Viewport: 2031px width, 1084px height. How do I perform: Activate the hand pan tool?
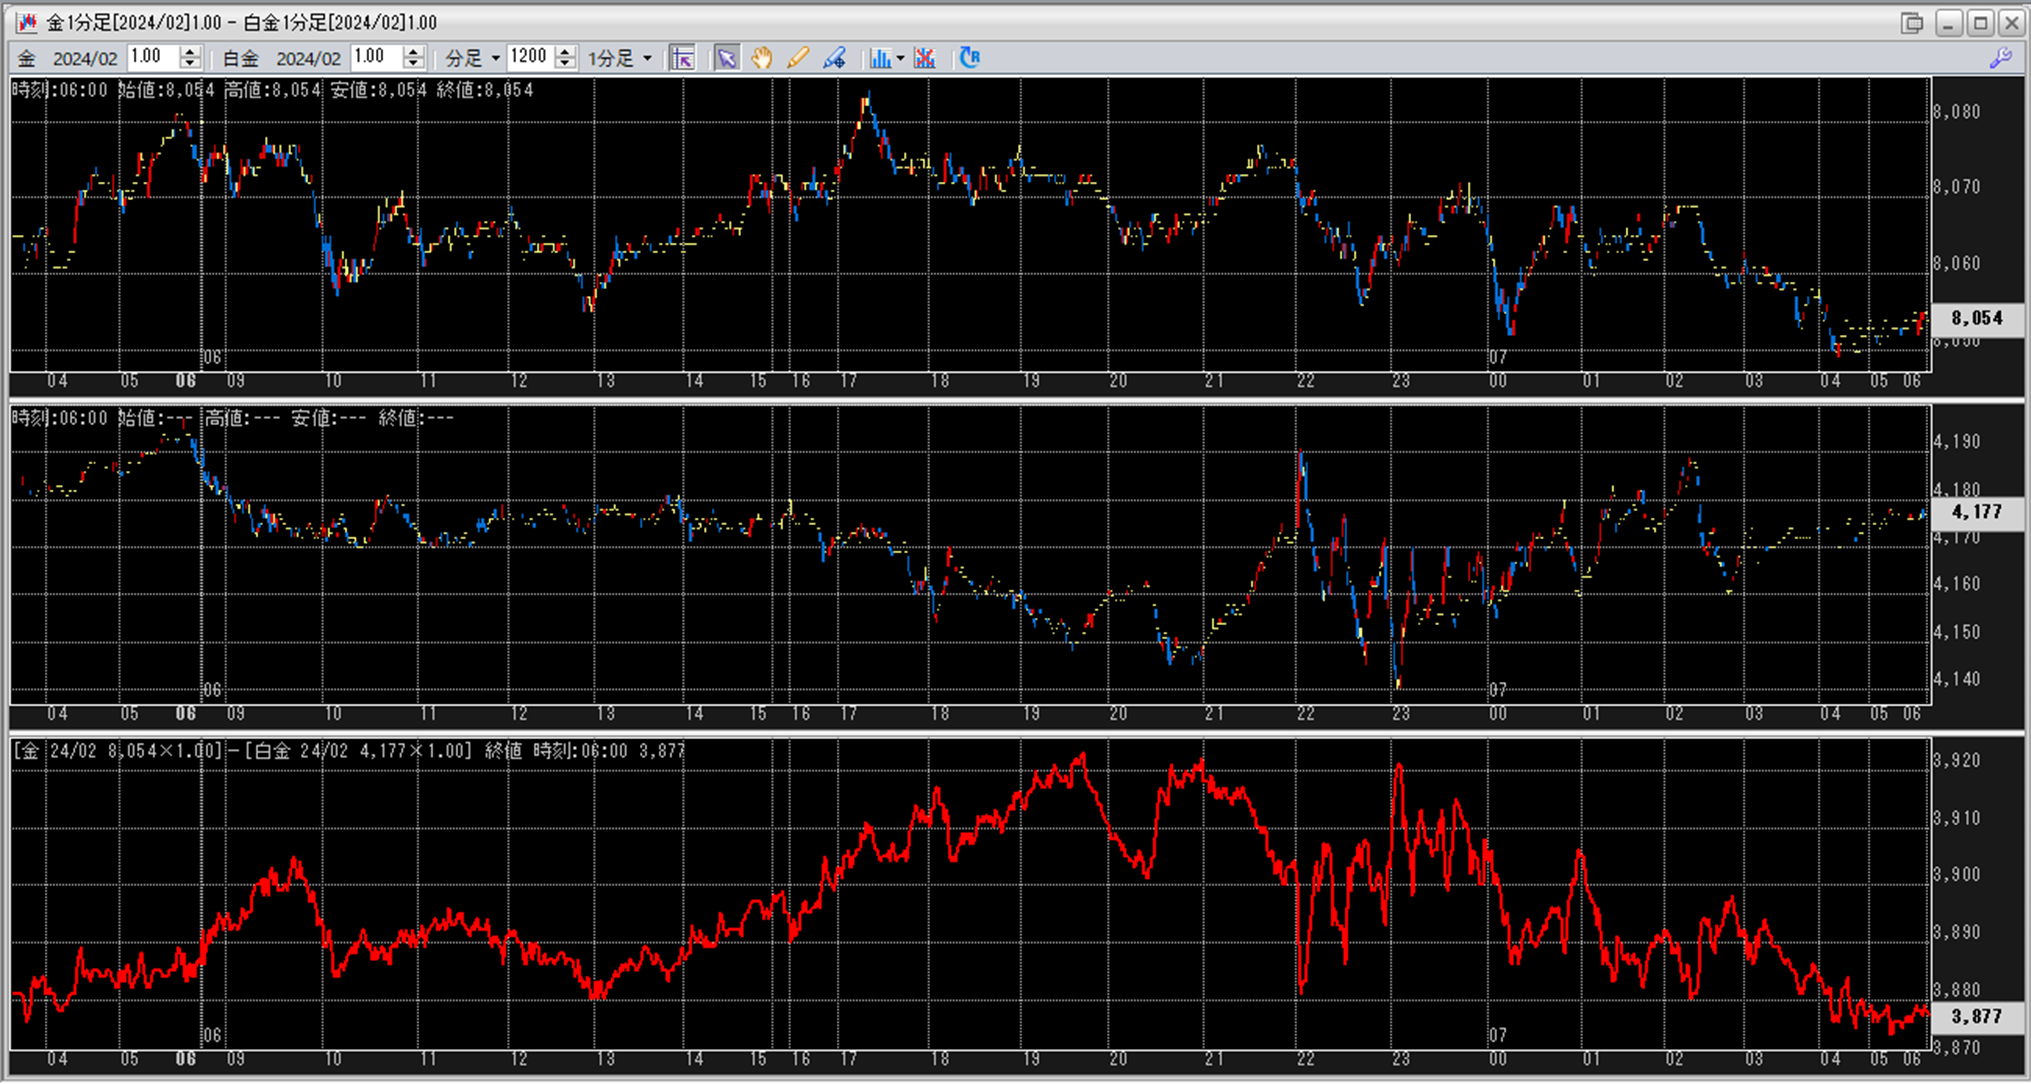pyautogui.click(x=762, y=58)
